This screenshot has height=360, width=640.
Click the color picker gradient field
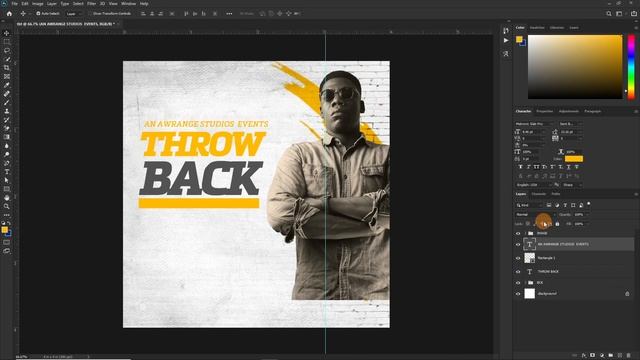click(x=575, y=67)
